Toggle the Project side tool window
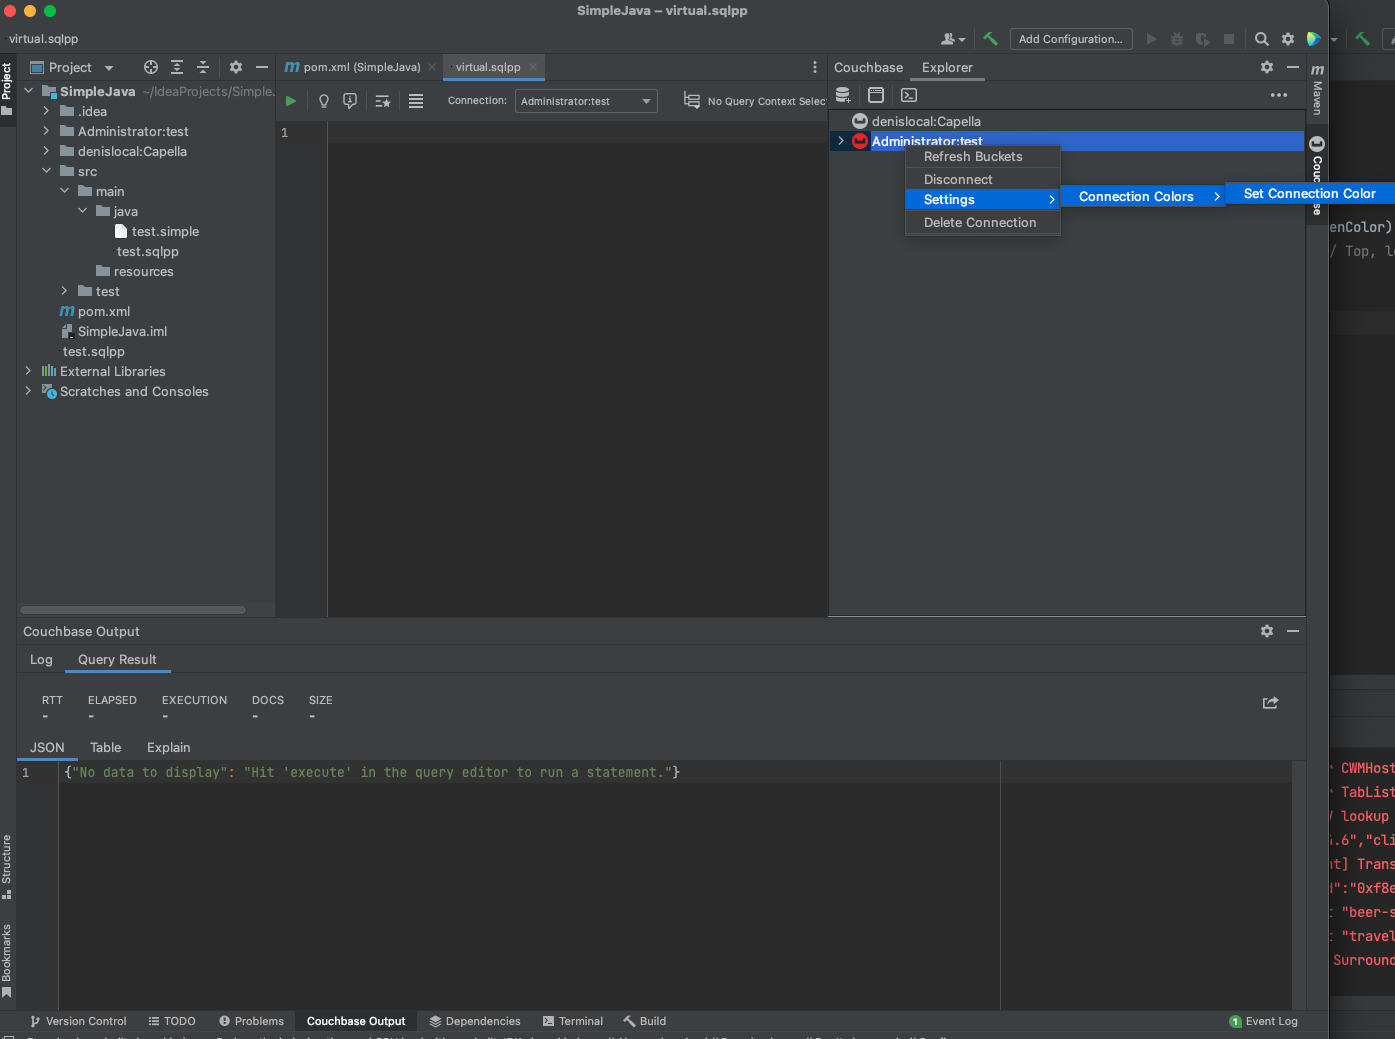Viewport: 1395px width, 1039px height. (x=7, y=88)
